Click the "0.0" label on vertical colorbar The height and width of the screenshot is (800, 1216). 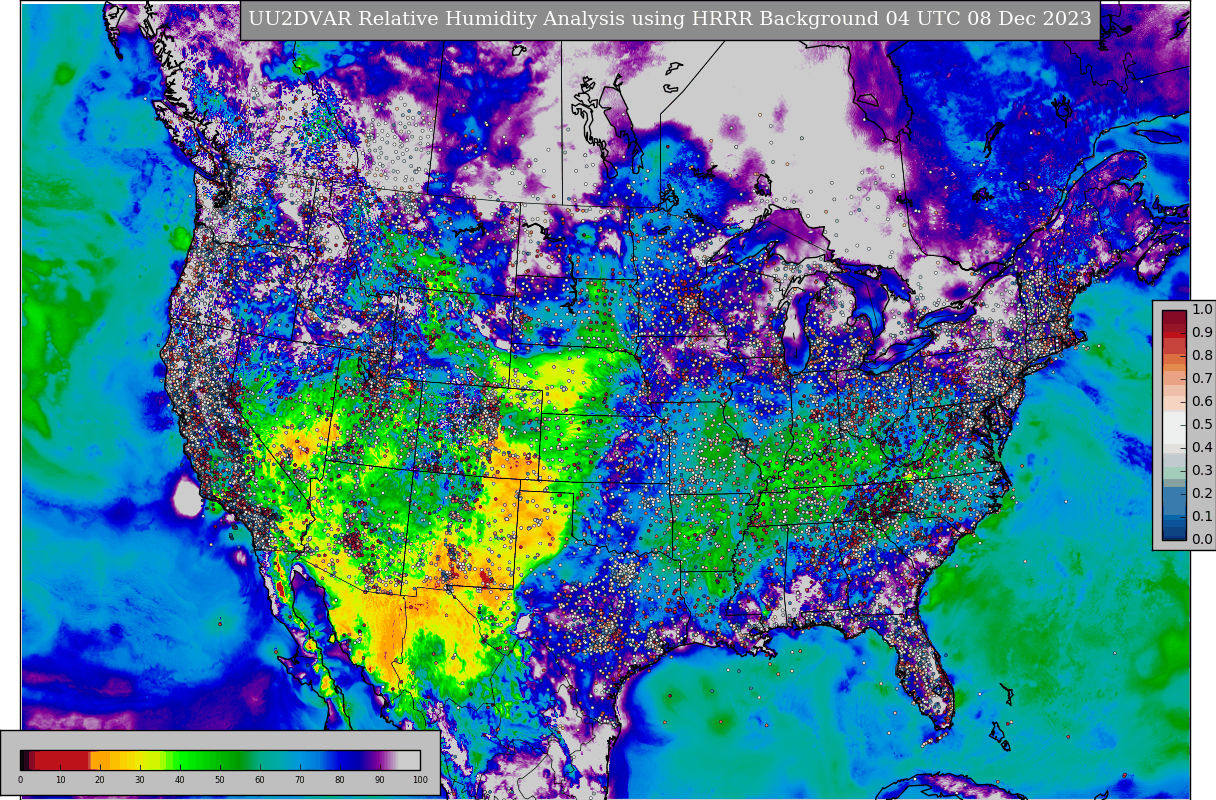point(1202,540)
